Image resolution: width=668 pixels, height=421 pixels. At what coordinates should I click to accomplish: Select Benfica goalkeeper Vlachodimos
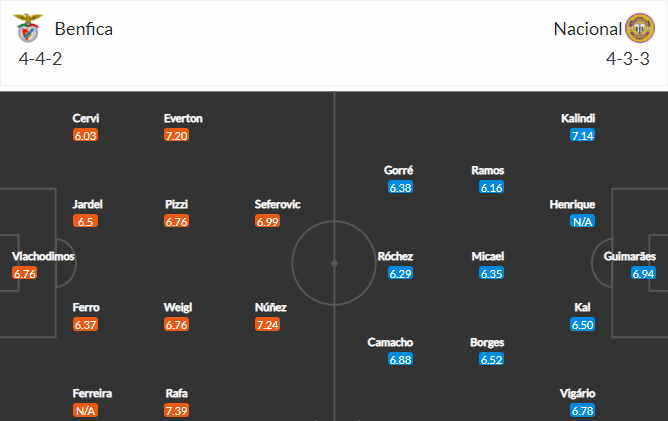coord(43,256)
